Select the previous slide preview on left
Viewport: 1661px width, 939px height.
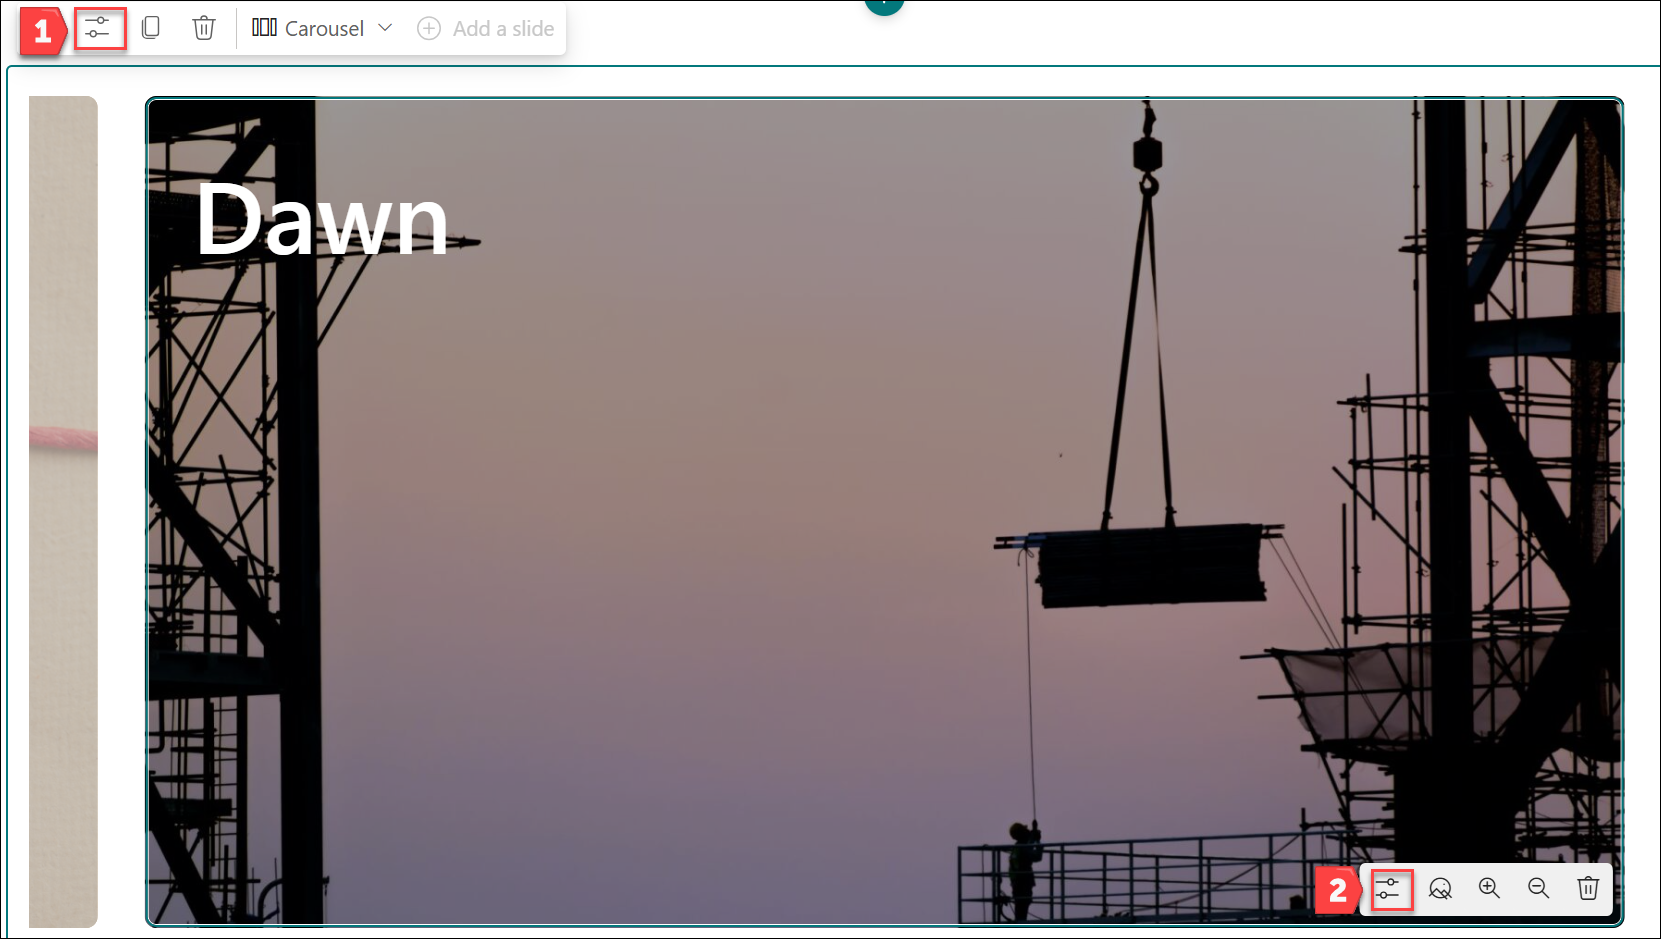tap(63, 511)
